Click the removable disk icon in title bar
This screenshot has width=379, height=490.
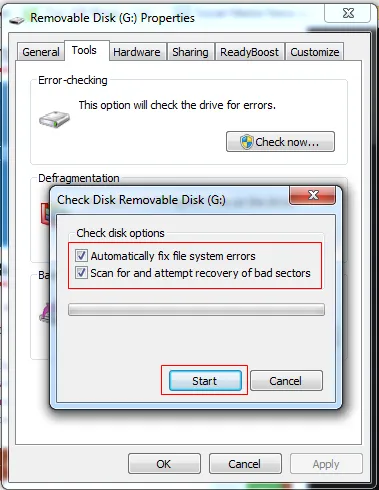point(16,20)
